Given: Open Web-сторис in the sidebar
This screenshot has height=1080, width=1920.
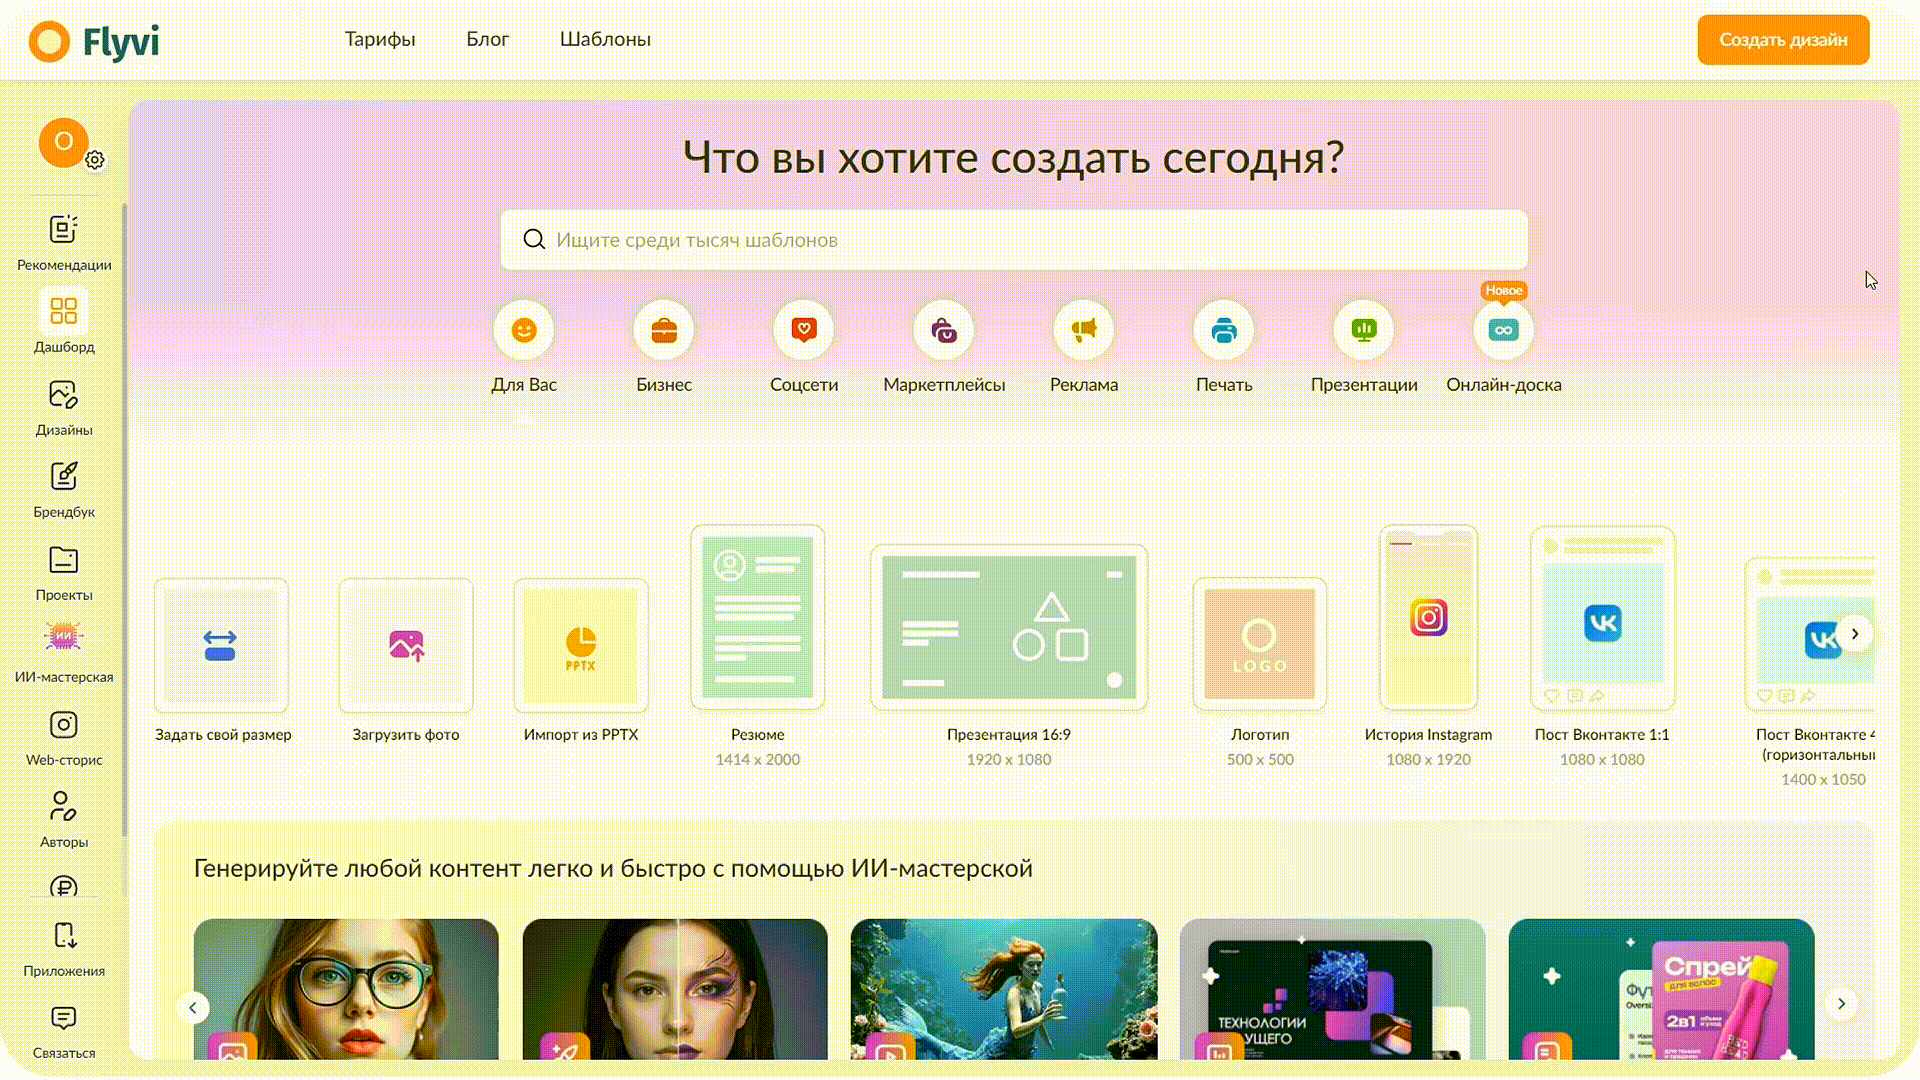Looking at the screenshot, I should [64, 737].
